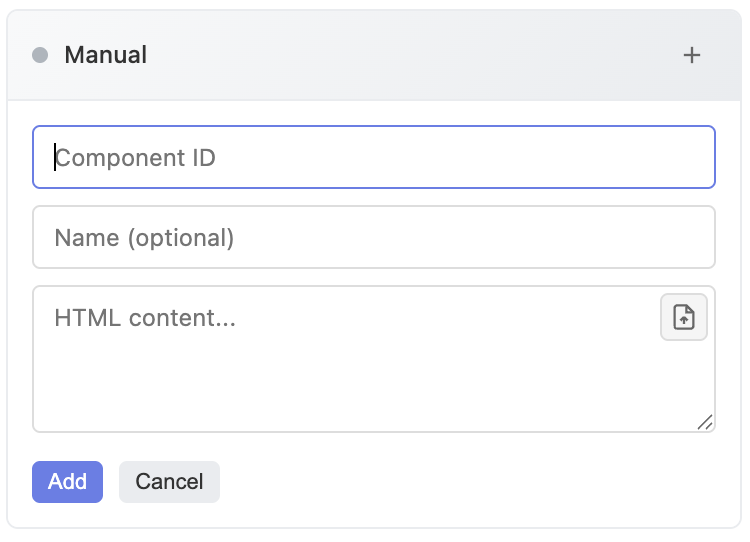750x542 pixels.
Task: Select the Component ID text box
Action: [374, 157]
